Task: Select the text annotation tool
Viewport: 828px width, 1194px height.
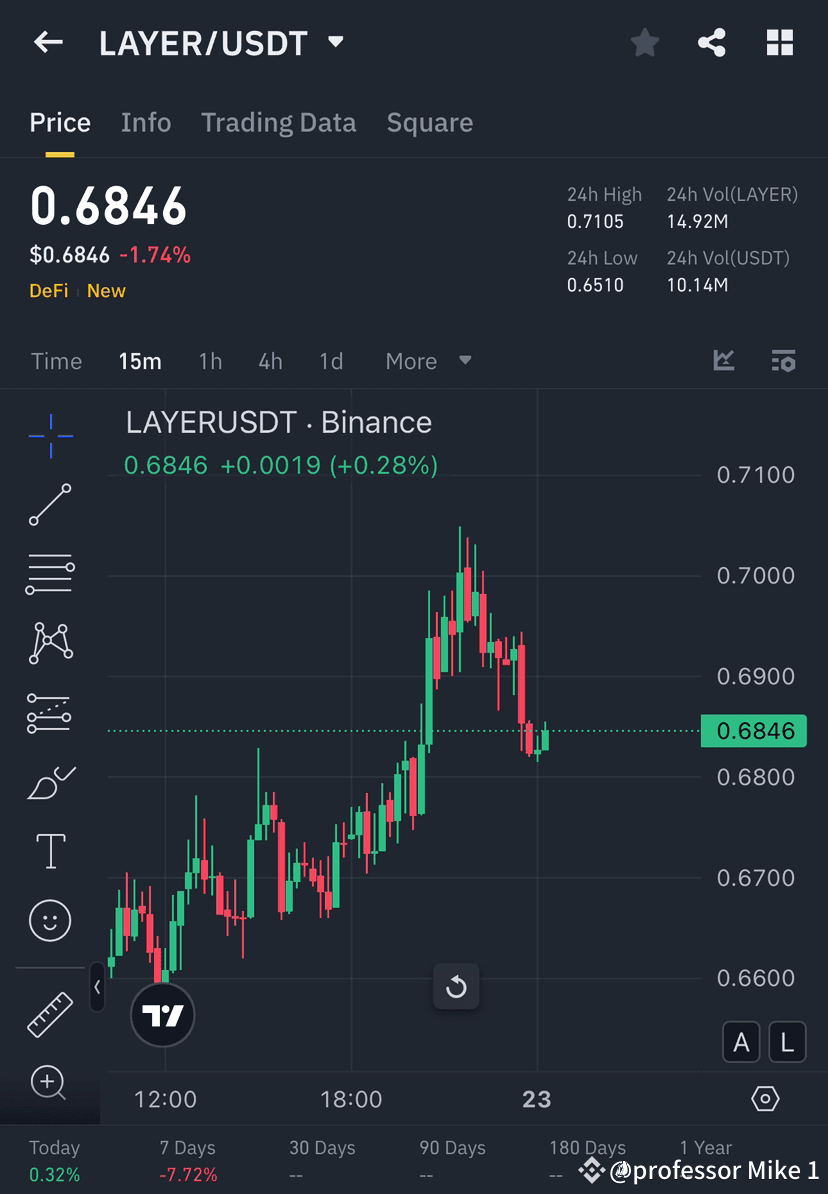Action: click(50, 851)
